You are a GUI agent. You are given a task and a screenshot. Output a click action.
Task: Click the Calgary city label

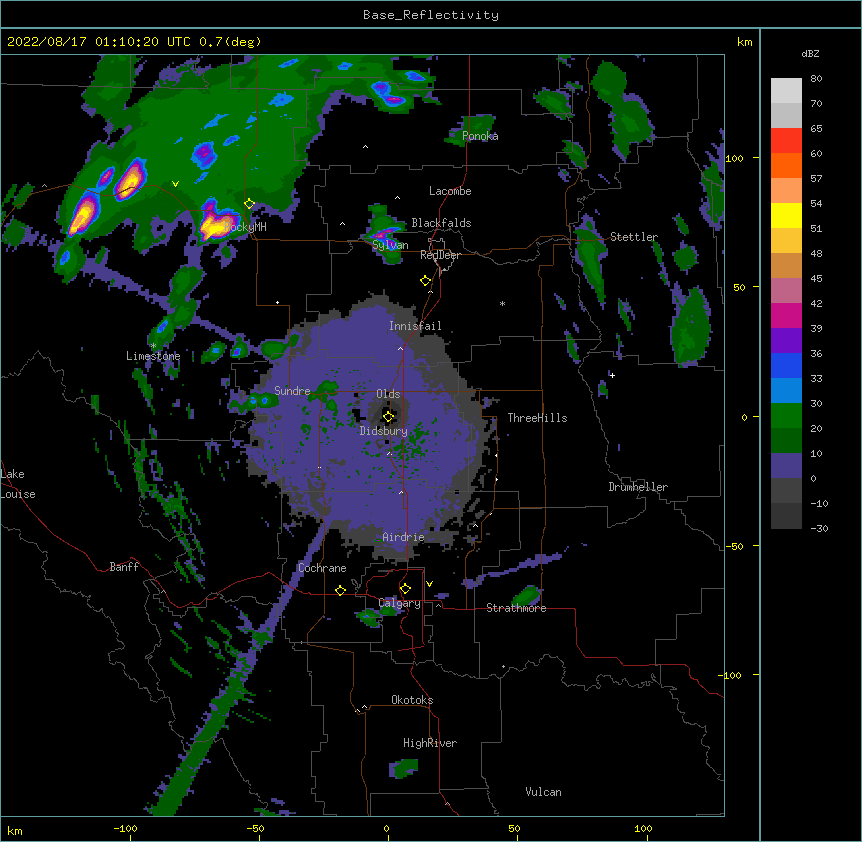(x=400, y=603)
